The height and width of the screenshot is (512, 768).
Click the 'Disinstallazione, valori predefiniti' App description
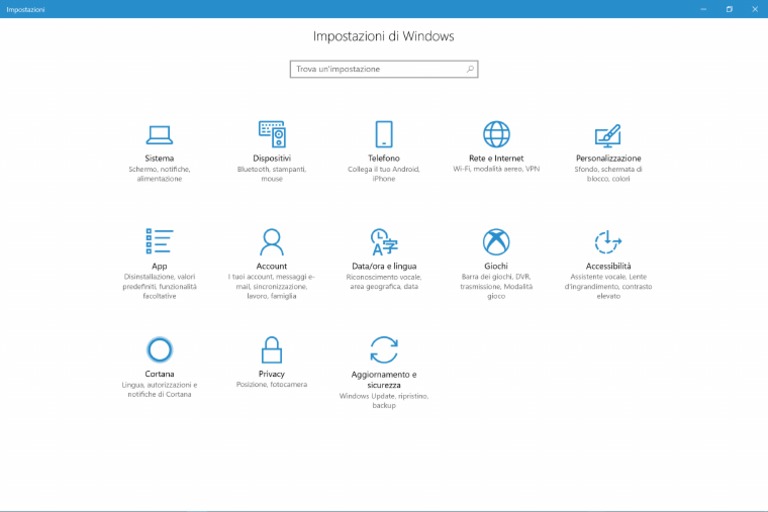[x=159, y=287]
